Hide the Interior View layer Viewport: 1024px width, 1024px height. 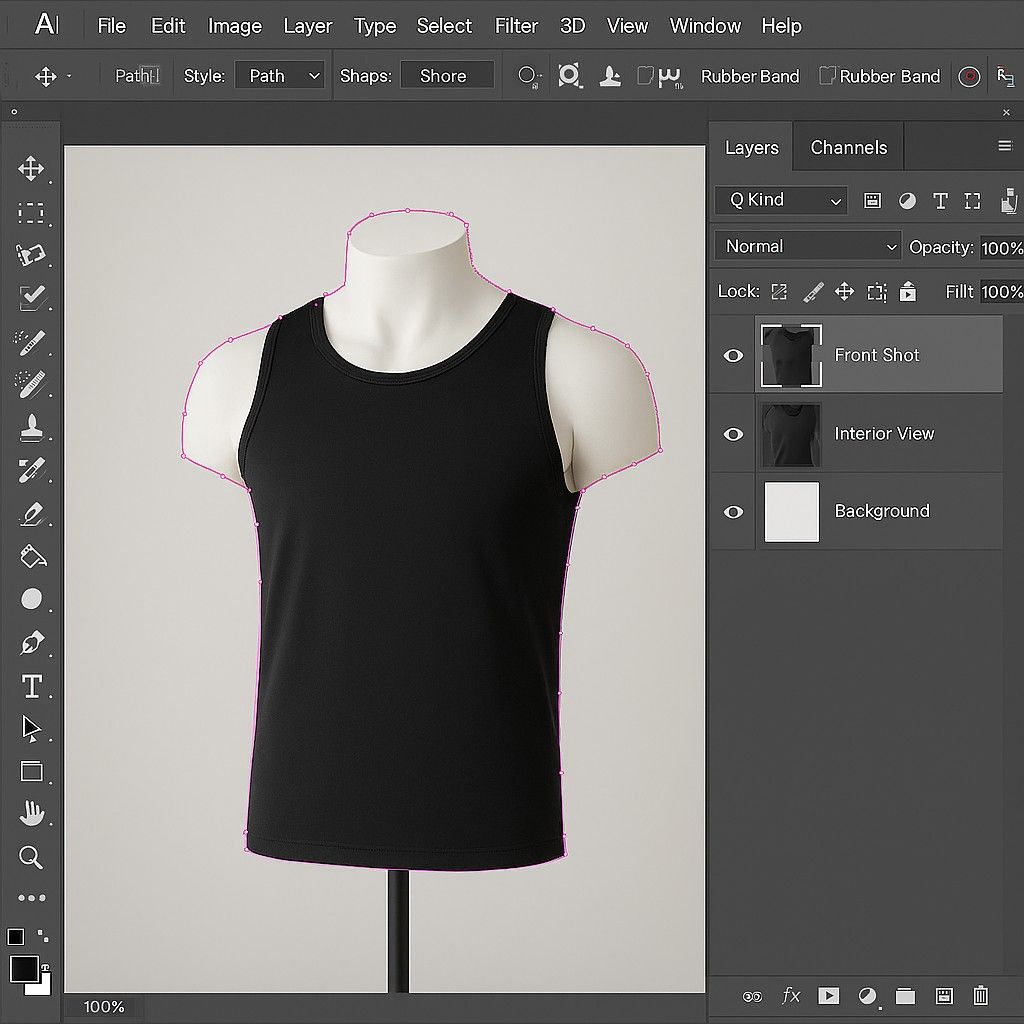(733, 434)
